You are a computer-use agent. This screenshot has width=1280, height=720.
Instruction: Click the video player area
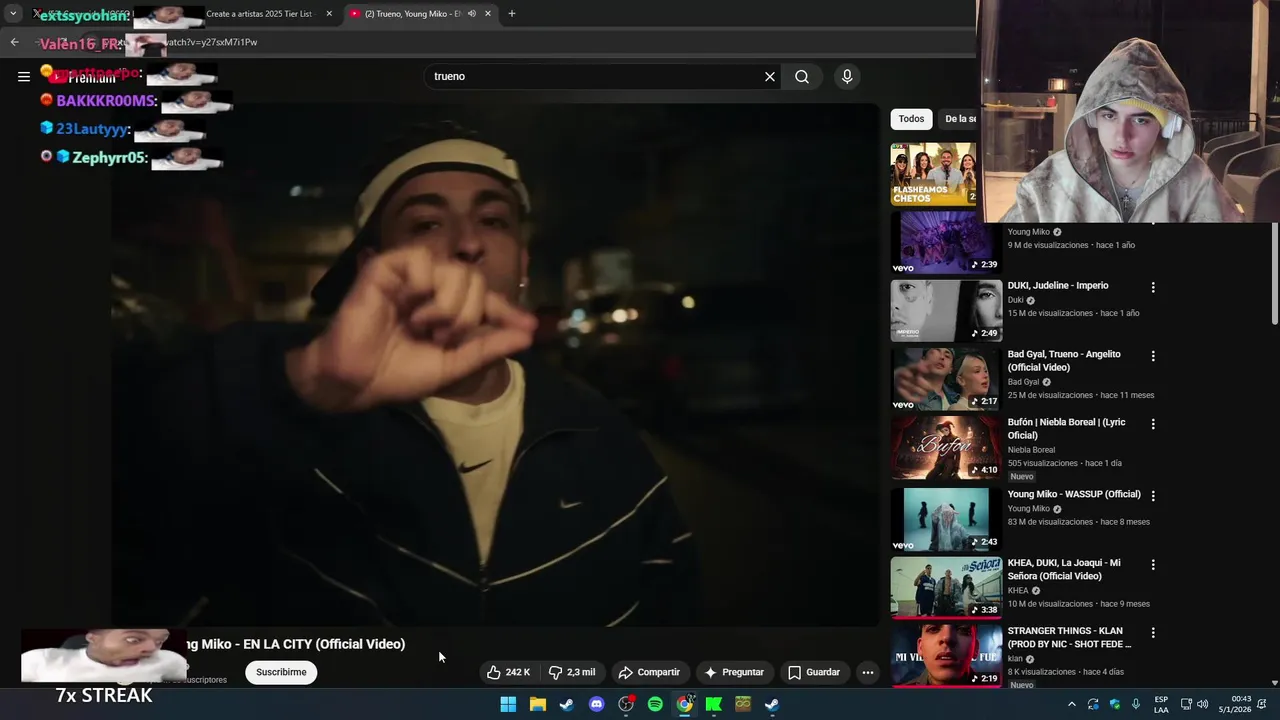pyautogui.click(x=496, y=365)
